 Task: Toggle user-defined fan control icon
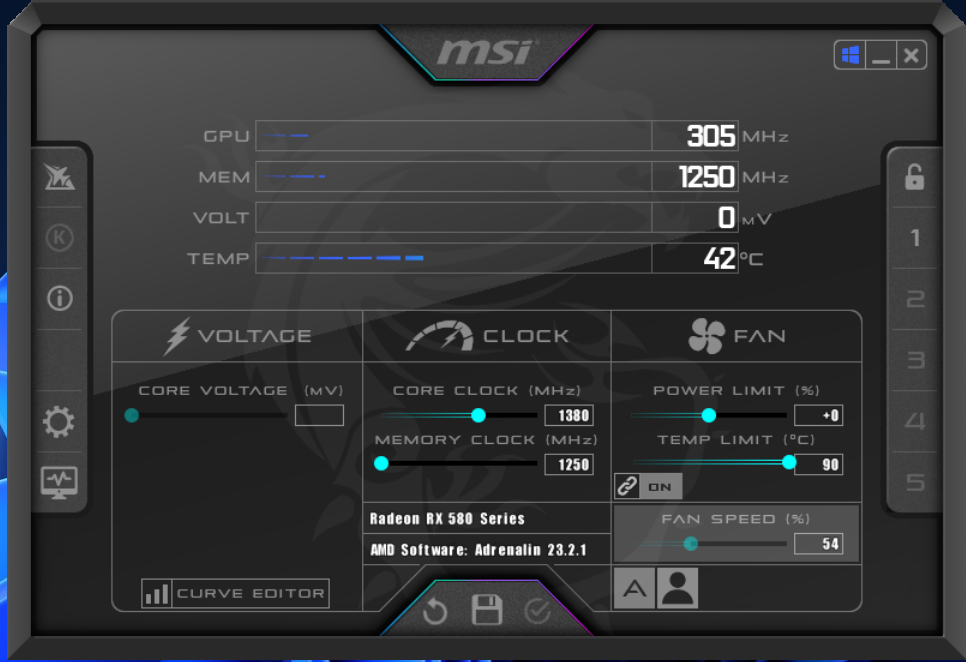tap(678, 588)
